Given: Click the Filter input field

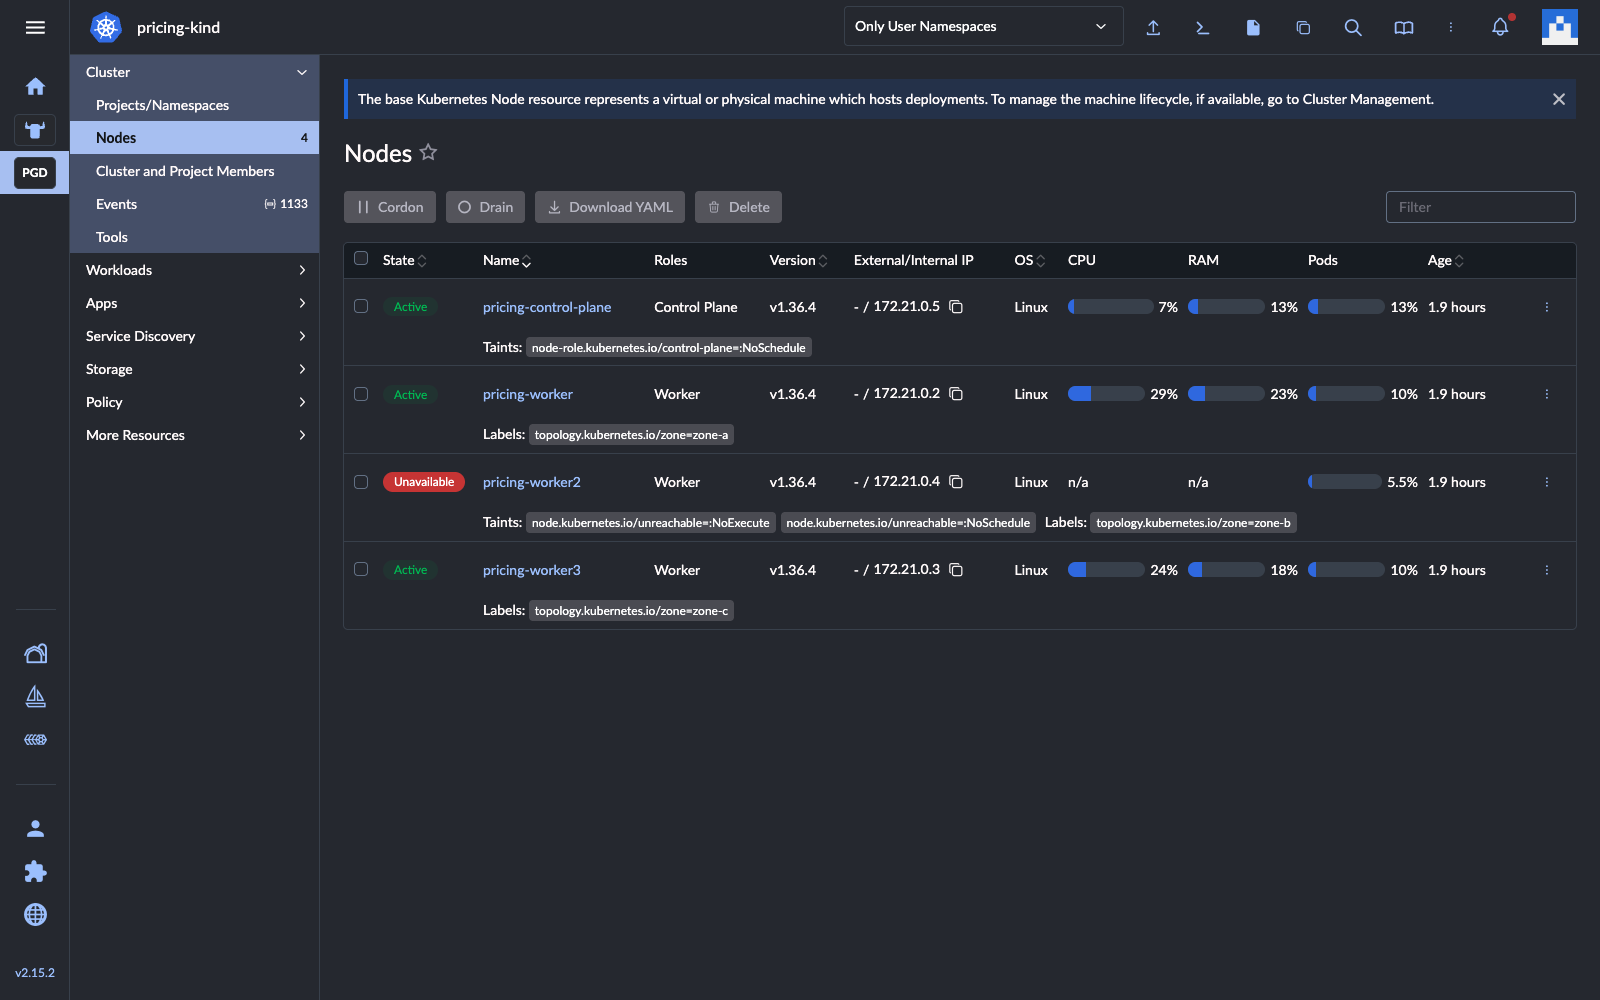Looking at the screenshot, I should tap(1480, 207).
